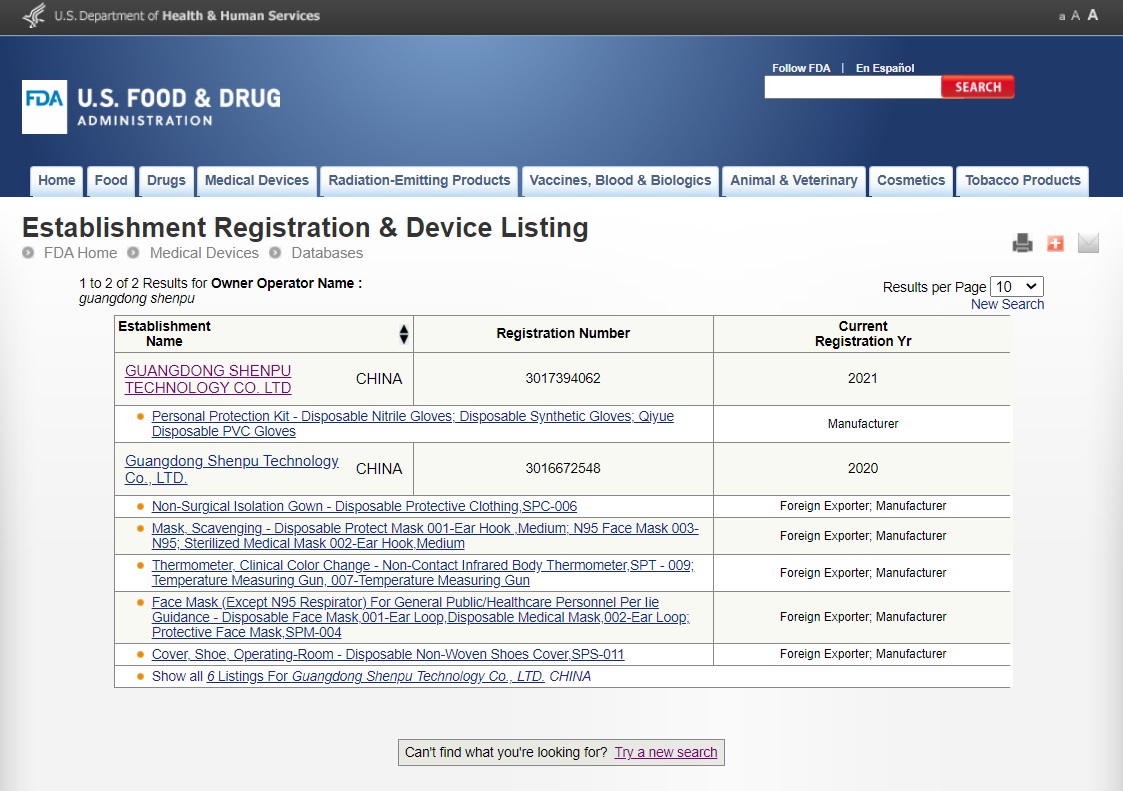Click the email envelope icon
This screenshot has width=1123, height=791.
[1088, 244]
